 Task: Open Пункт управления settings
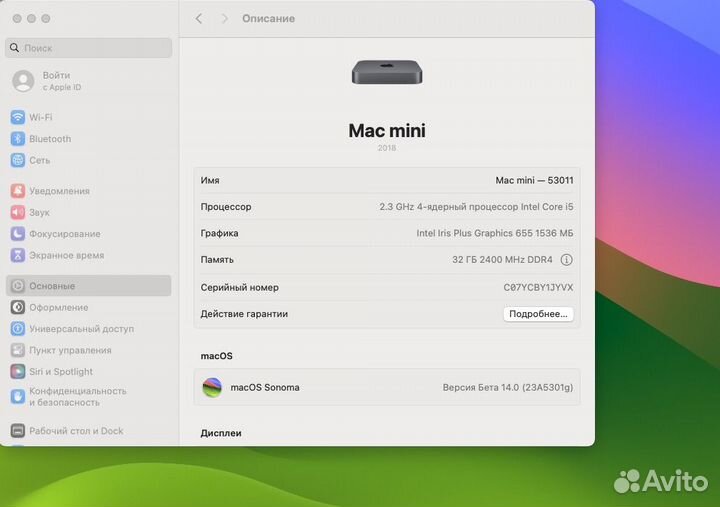[89, 350]
